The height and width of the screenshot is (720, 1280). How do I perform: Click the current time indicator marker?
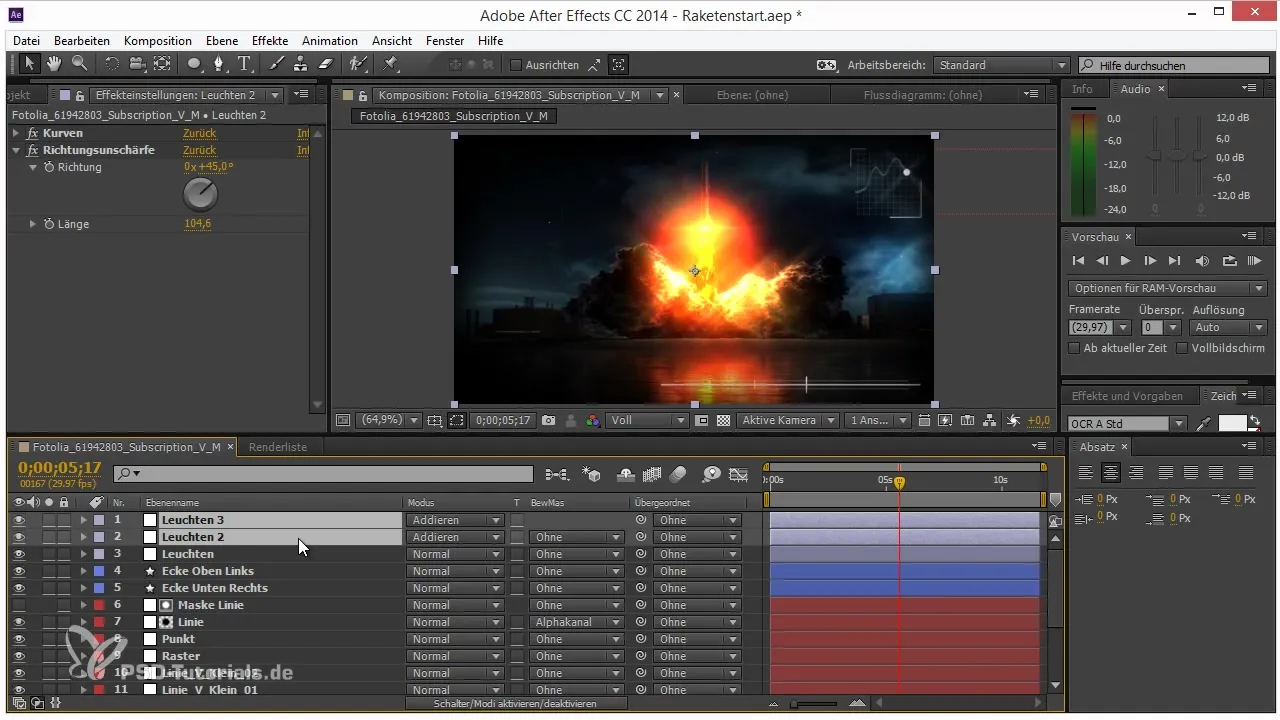899,482
